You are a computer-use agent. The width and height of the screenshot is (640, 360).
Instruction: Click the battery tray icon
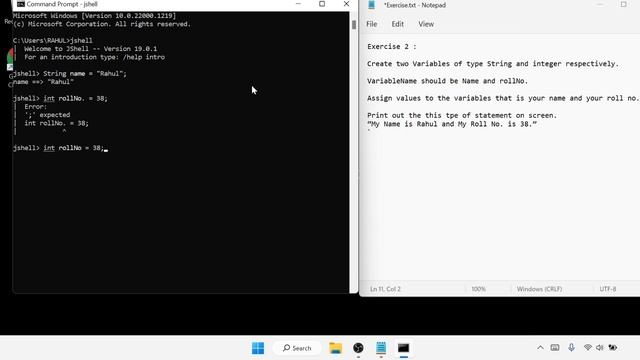pos(613,348)
